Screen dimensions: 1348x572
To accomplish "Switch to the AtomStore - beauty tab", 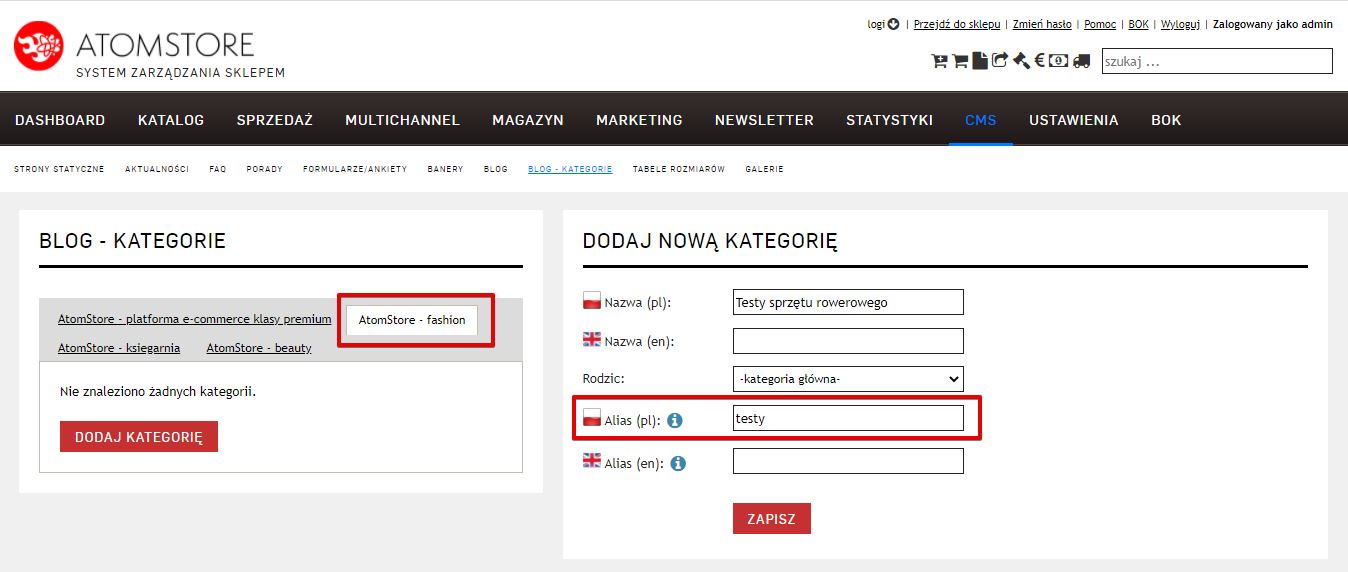I will click(259, 348).
